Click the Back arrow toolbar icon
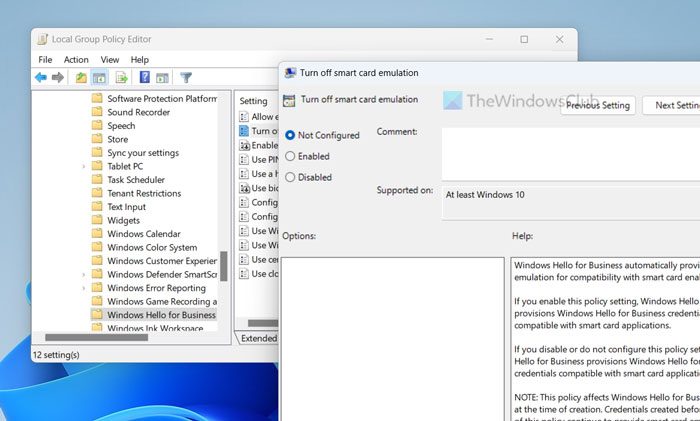Viewport: 700px width, 421px height. [x=41, y=78]
